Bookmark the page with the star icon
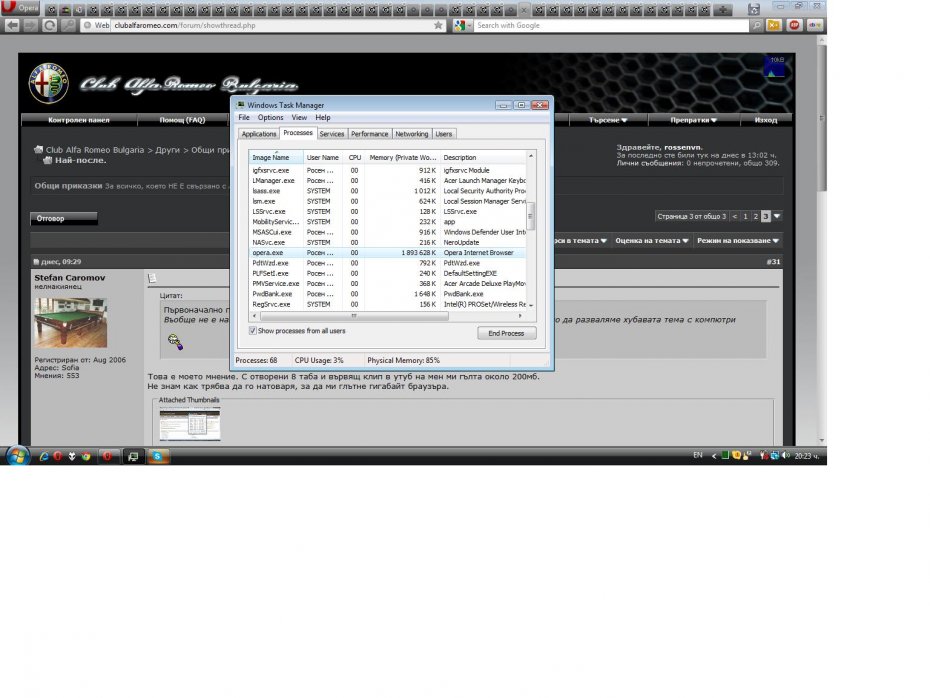The width and height of the screenshot is (930, 698). tap(438, 25)
